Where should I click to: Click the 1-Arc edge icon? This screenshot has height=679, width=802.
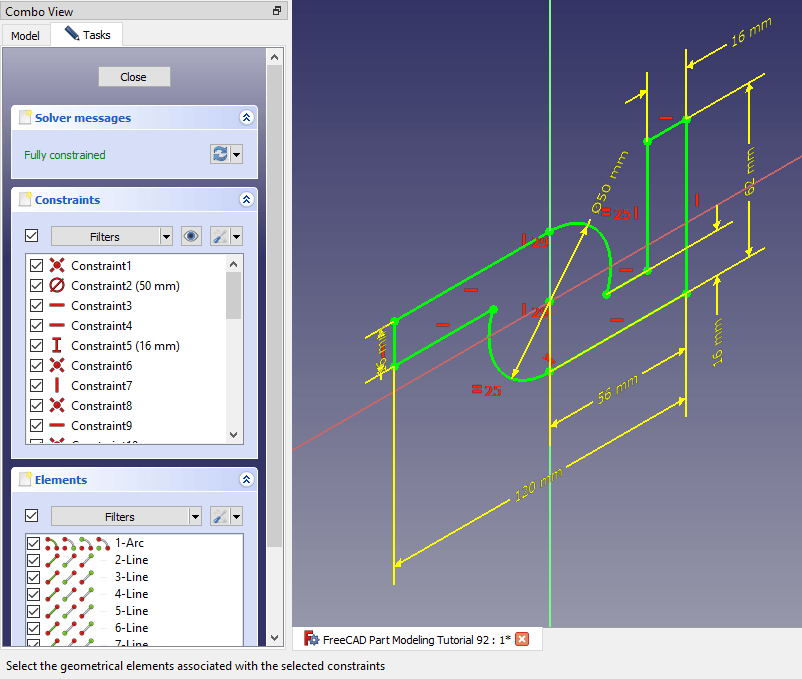pos(52,543)
